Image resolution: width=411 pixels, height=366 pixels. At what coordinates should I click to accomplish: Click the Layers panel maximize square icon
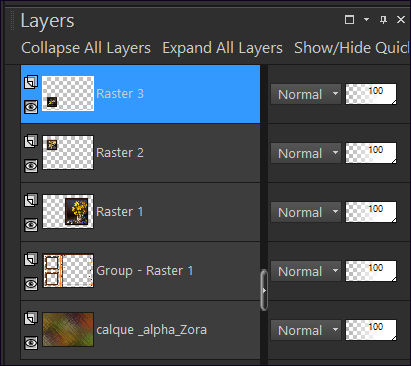349,20
